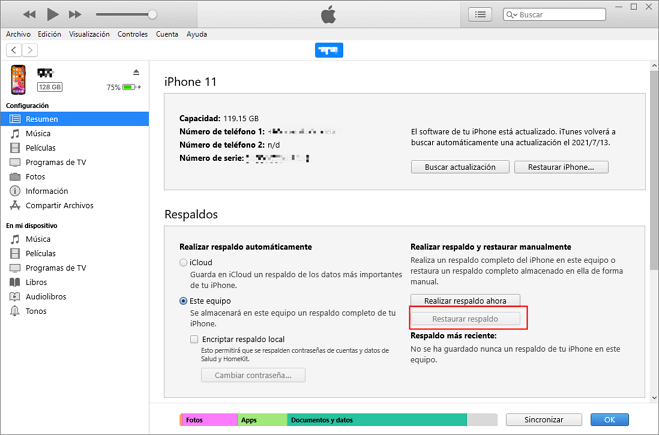Click Restaurar iPhone... button

561,167
